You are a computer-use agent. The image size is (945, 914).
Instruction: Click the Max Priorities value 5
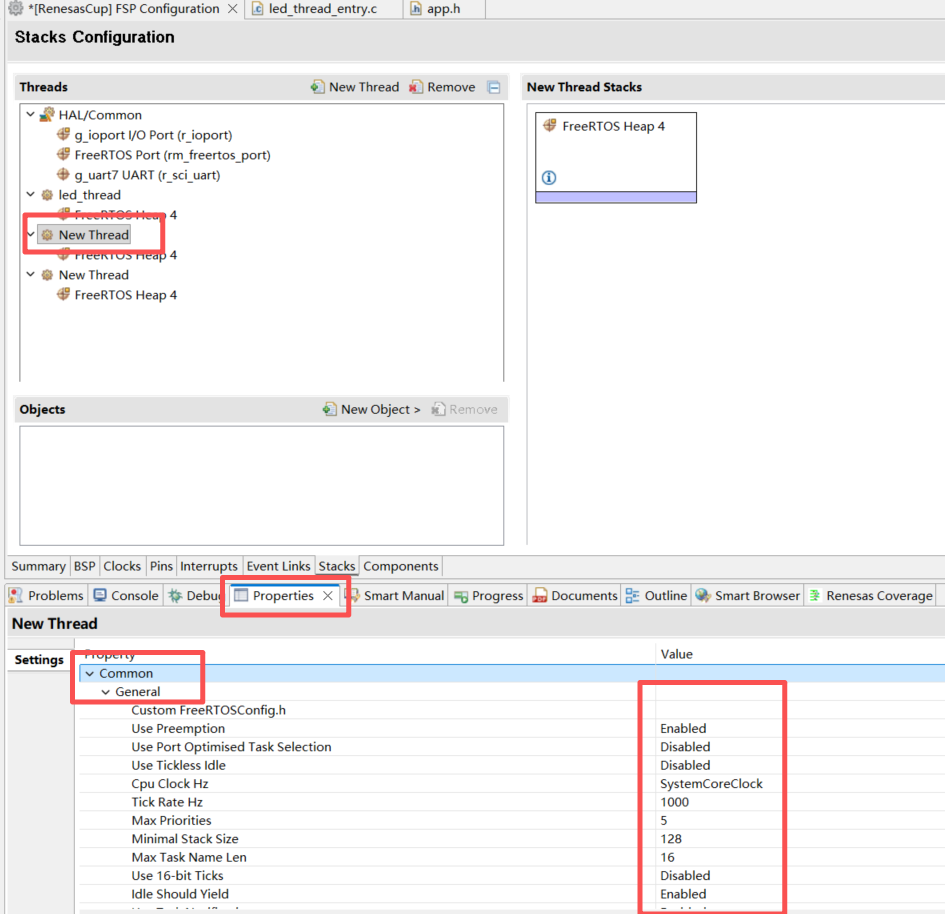(x=664, y=820)
